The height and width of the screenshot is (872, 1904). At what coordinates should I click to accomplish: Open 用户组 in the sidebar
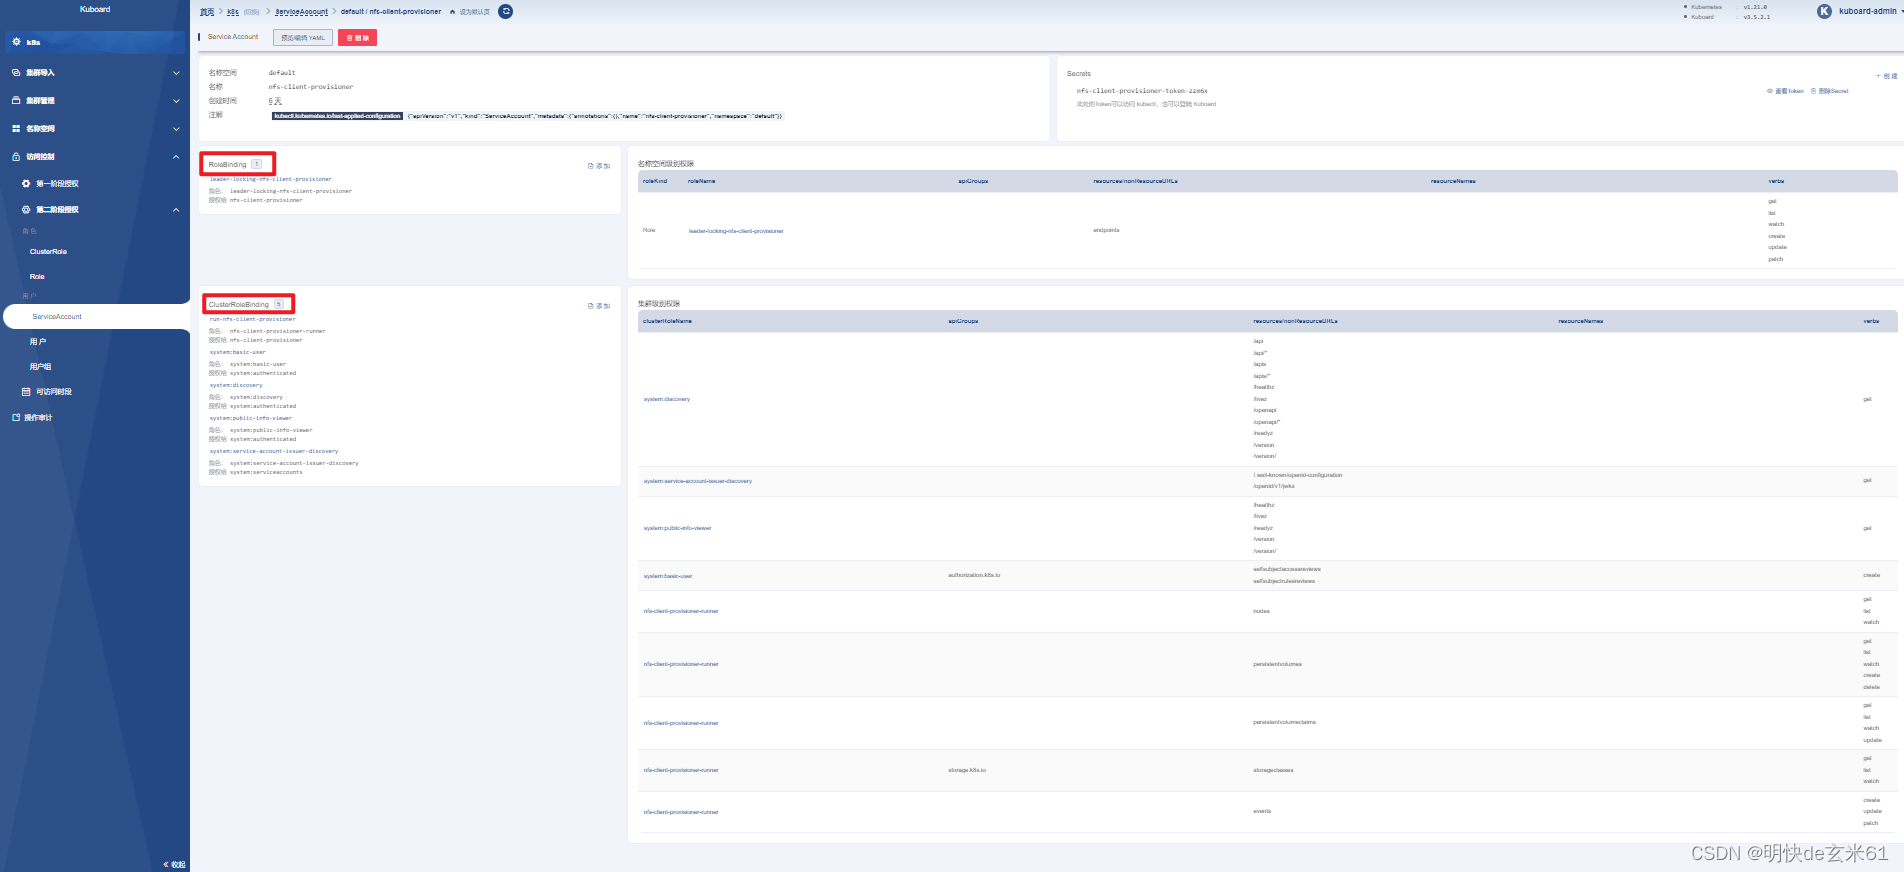(40, 367)
